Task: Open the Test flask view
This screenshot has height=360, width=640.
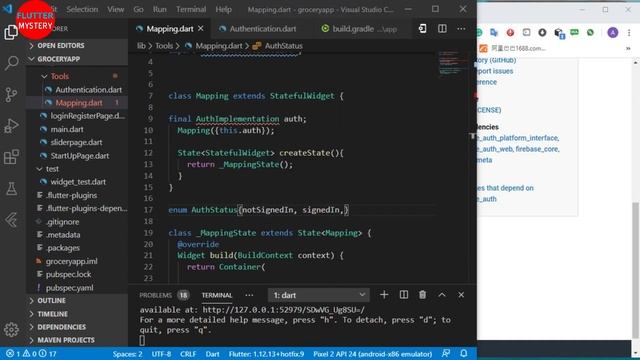Action: [x=11, y=188]
